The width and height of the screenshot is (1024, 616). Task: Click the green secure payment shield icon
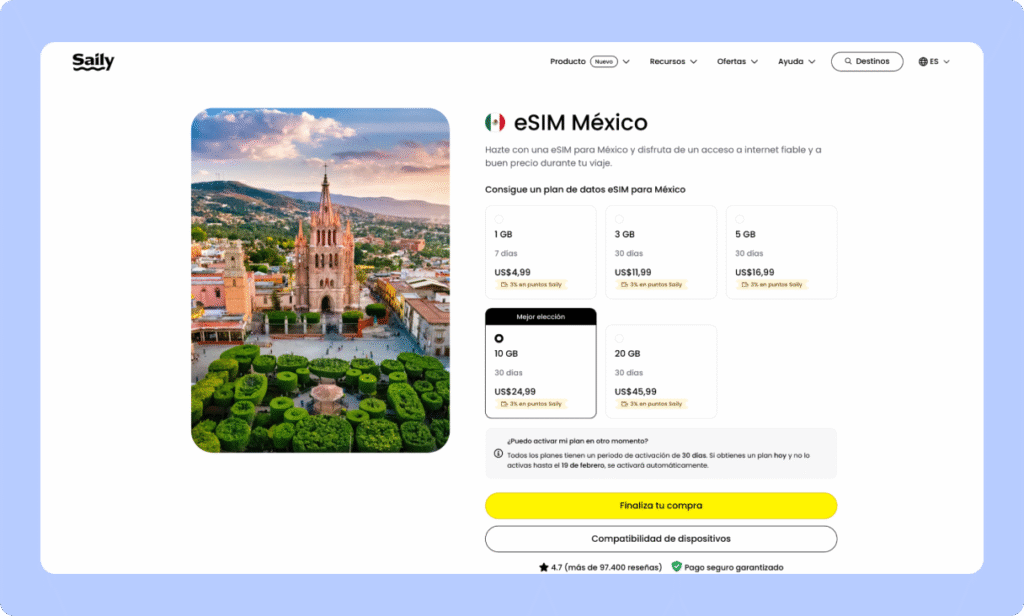[676, 567]
